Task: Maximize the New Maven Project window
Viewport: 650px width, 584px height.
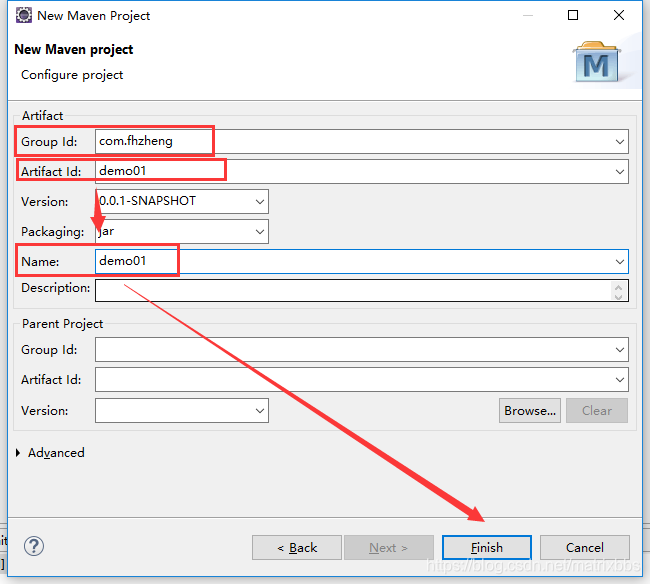Action: (x=573, y=15)
